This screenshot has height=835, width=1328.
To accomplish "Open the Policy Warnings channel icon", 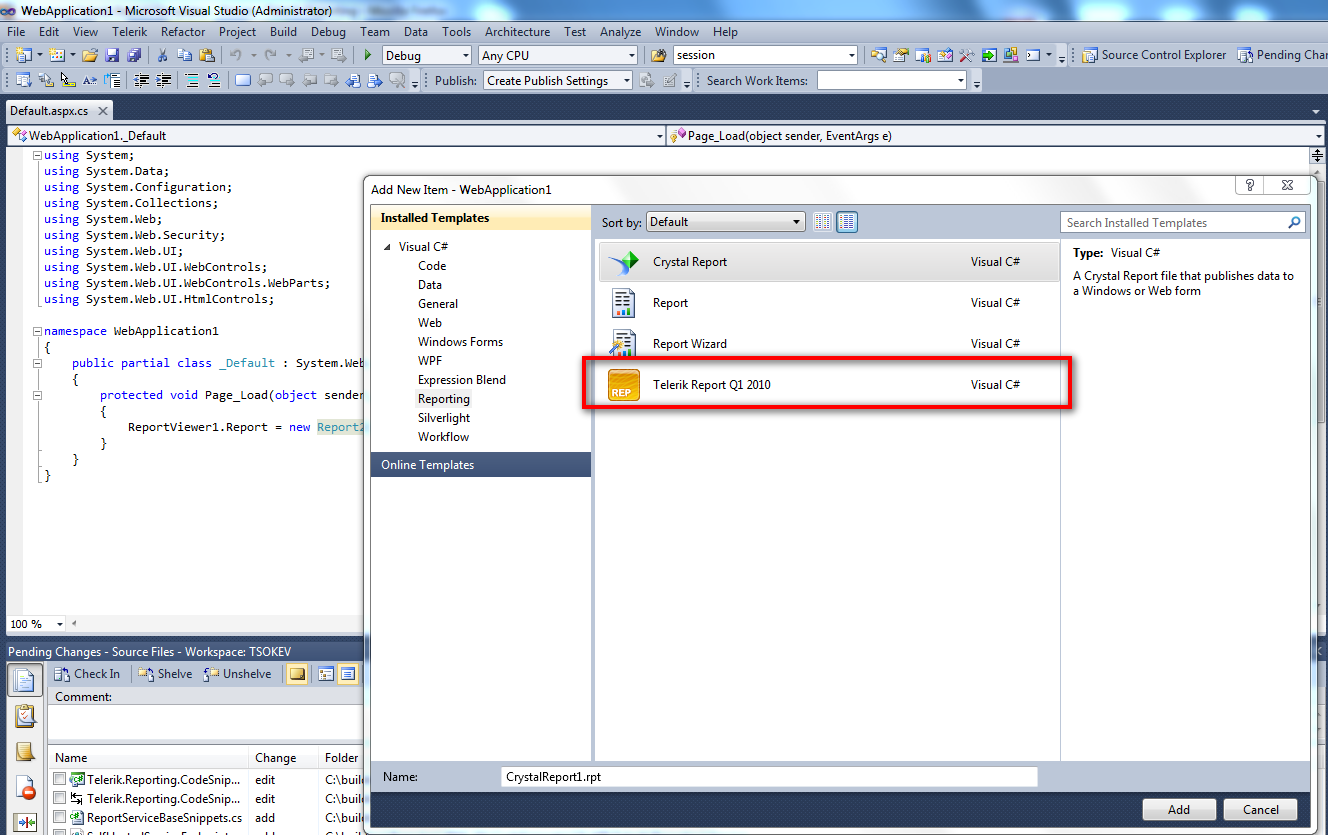I will point(26,790).
